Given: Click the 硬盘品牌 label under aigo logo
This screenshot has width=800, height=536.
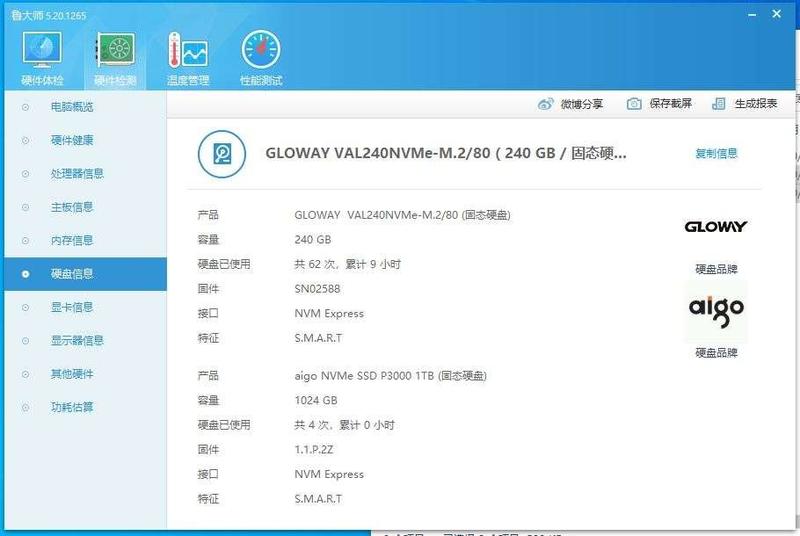Looking at the screenshot, I should click(716, 352).
